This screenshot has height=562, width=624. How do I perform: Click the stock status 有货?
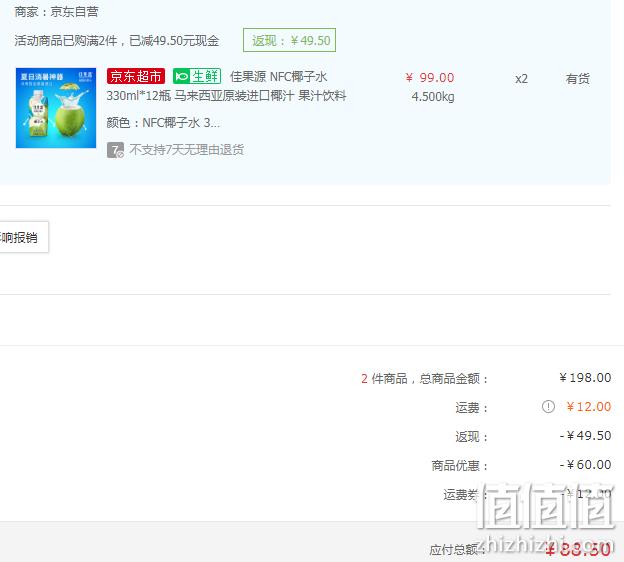577,79
